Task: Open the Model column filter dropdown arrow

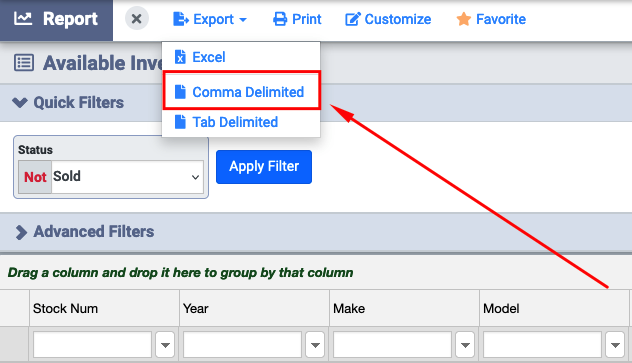Action: tap(615, 345)
